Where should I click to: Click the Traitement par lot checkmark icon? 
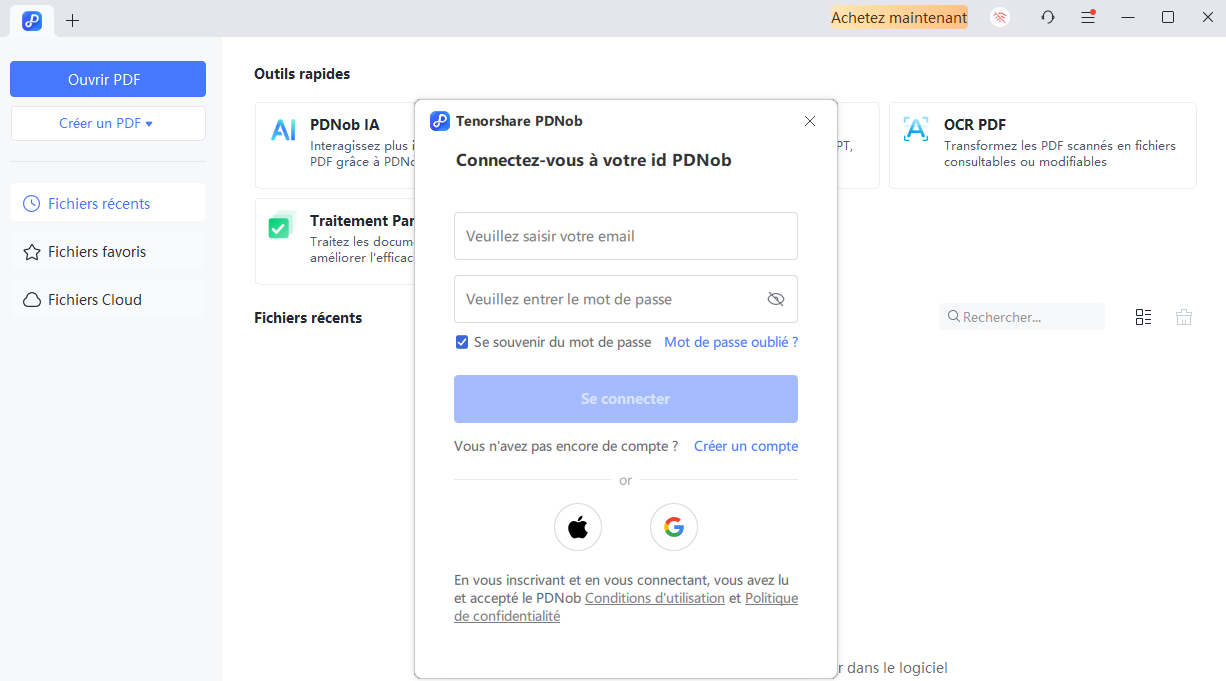[x=280, y=227]
